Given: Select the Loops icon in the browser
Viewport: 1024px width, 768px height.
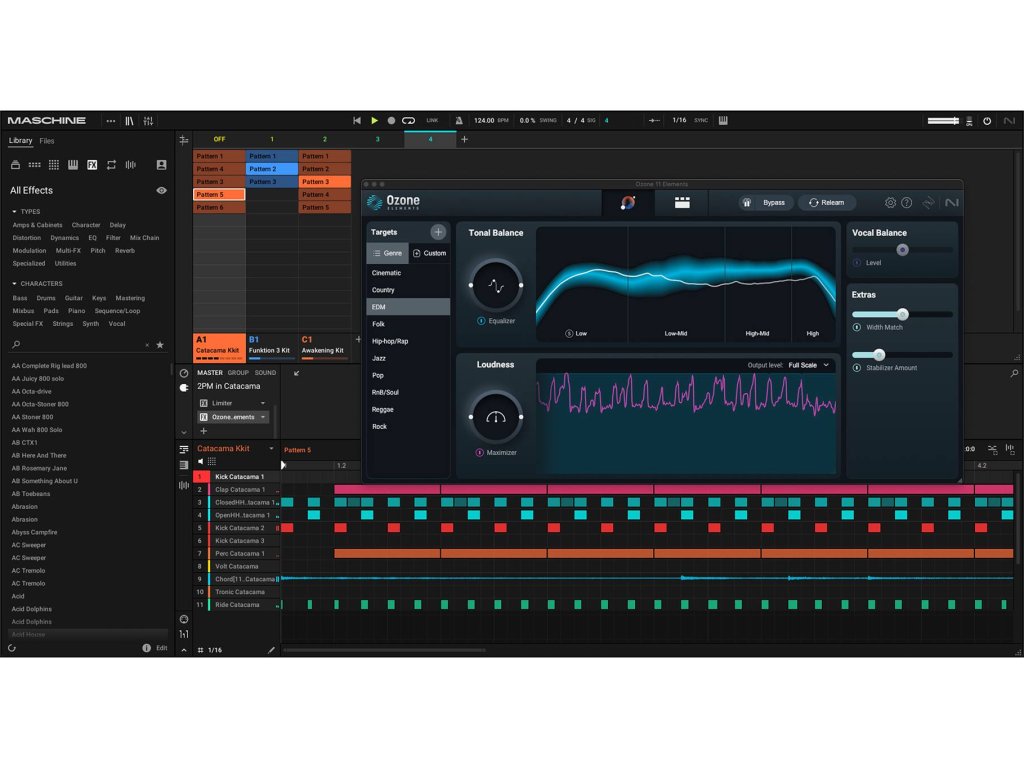Looking at the screenshot, I should 112,165.
